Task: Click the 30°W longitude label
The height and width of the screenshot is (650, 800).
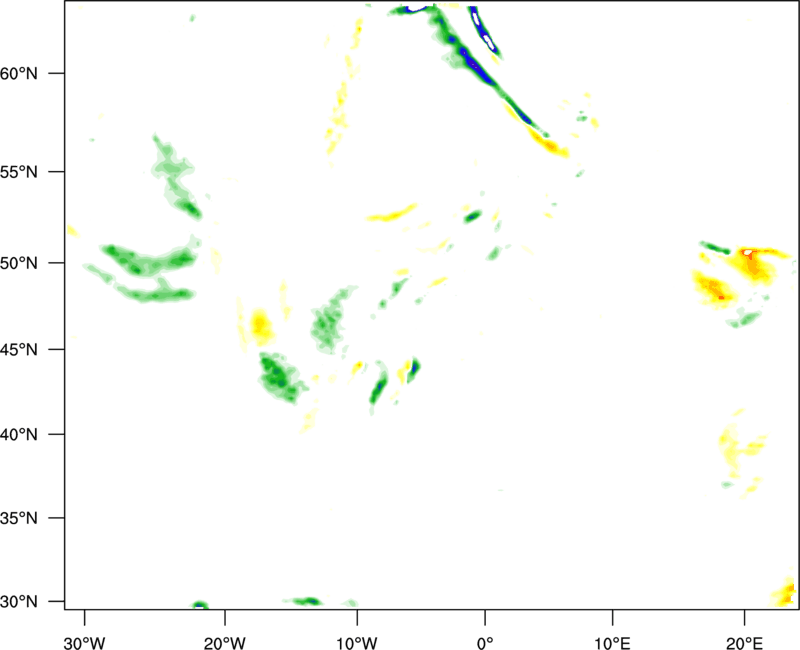Action: [85, 643]
